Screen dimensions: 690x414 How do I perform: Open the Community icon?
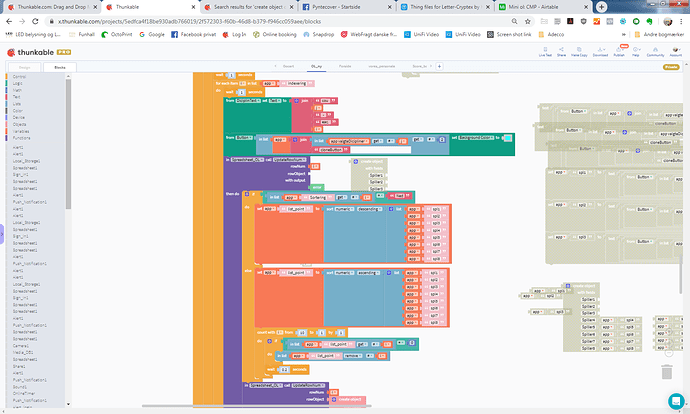655,51
